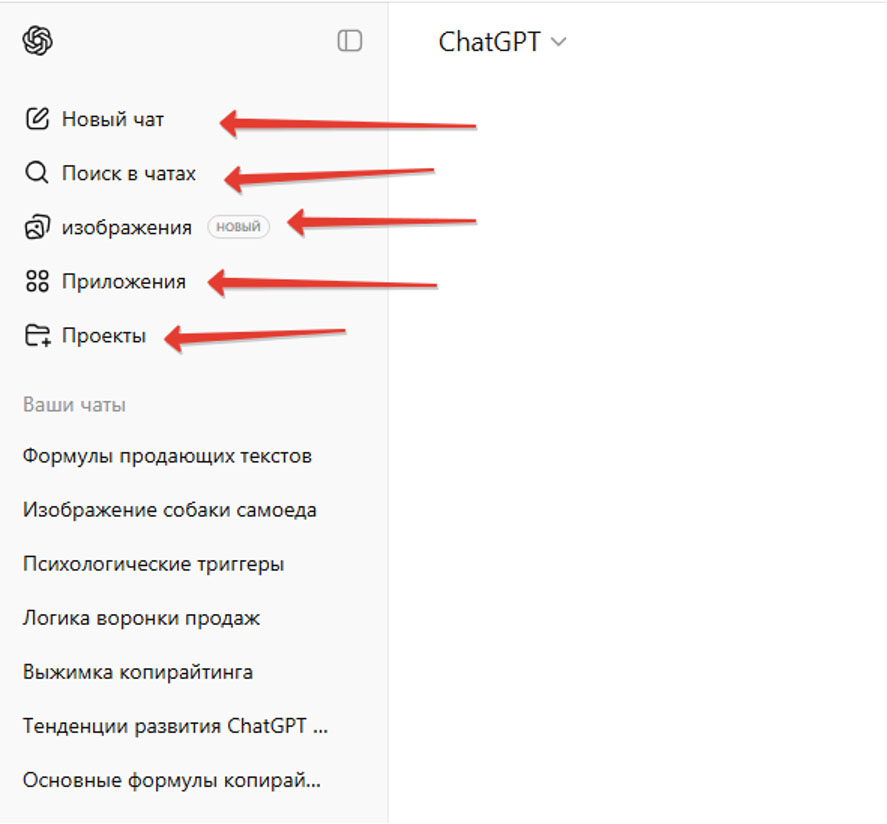Open the ChatGPT model selector dropdown
Image resolution: width=887 pixels, height=824 pixels.
pyautogui.click(x=502, y=42)
